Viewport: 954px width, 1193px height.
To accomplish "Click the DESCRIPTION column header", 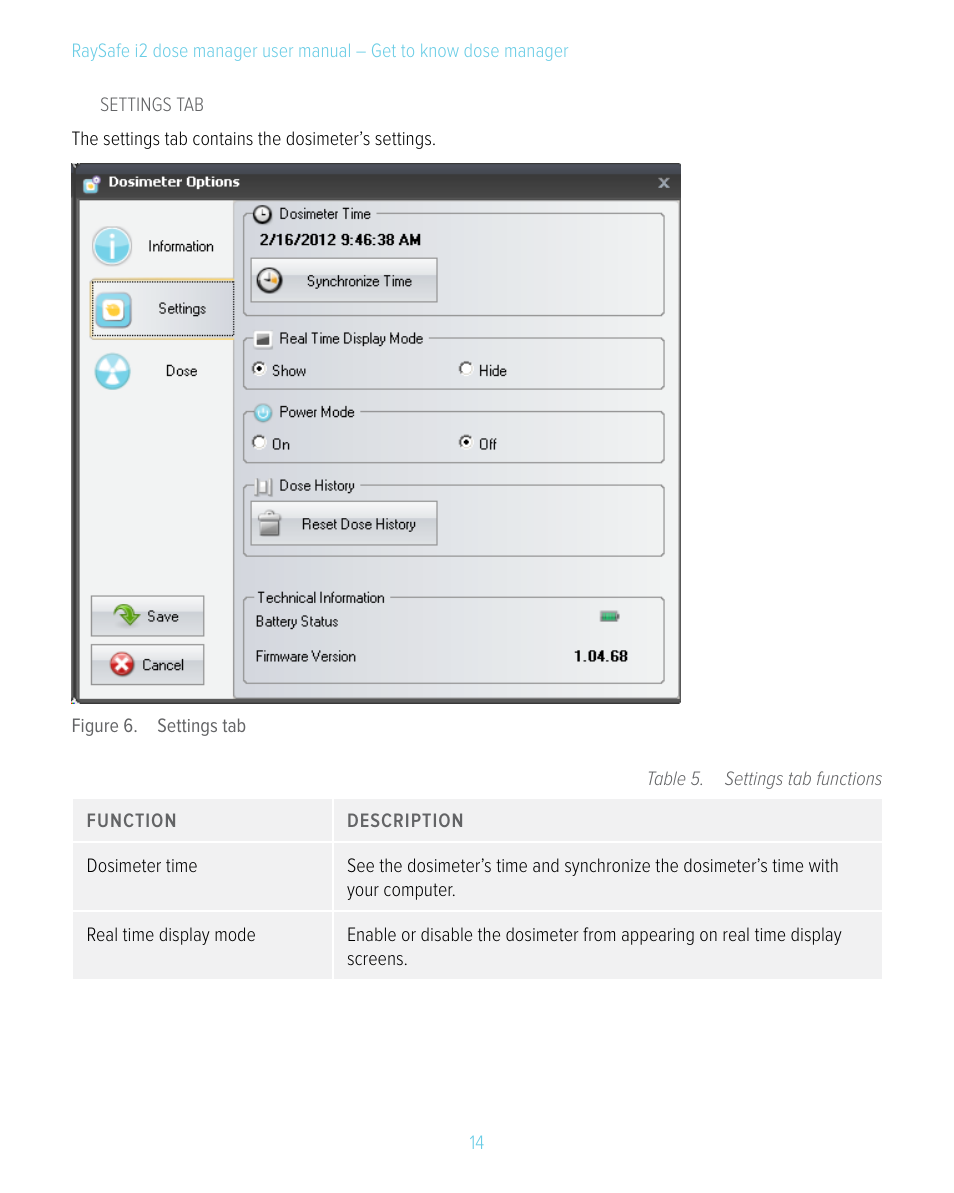I will coord(405,821).
